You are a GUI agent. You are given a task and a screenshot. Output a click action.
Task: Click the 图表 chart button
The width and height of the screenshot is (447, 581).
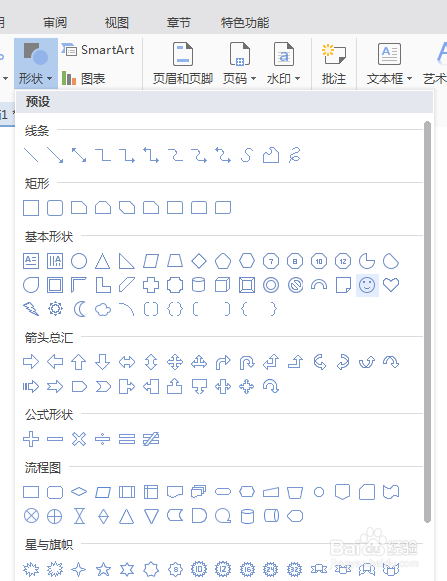pyautogui.click(x=84, y=79)
